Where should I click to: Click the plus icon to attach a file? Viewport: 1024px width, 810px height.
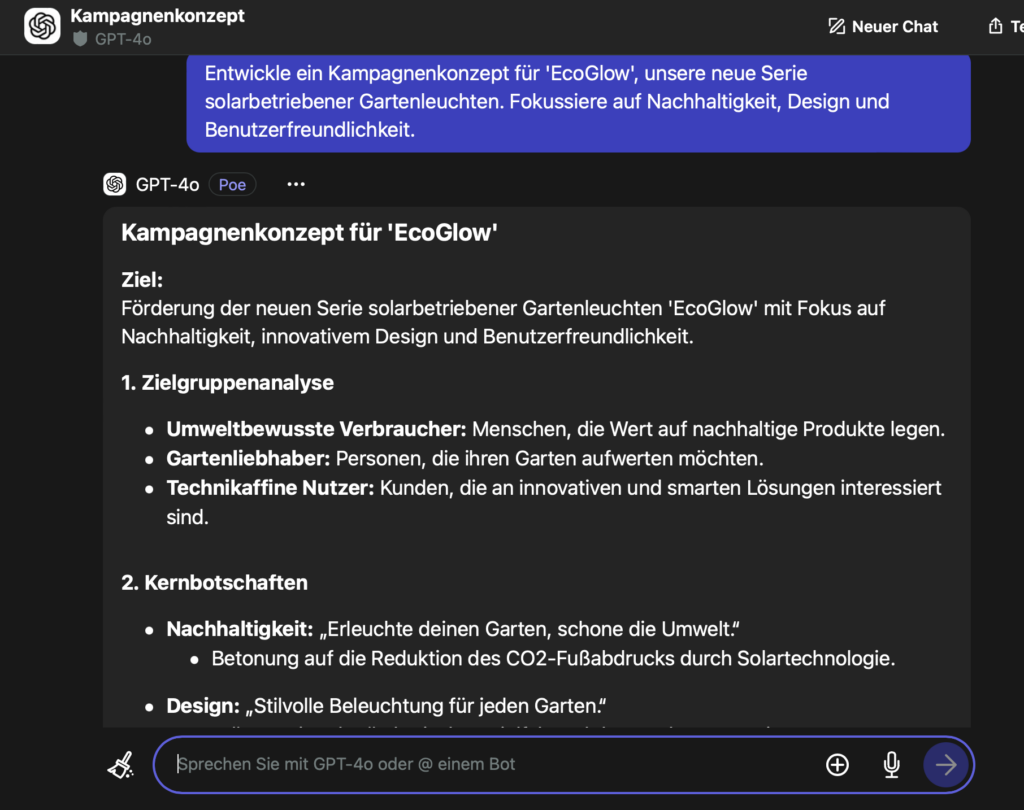click(837, 765)
